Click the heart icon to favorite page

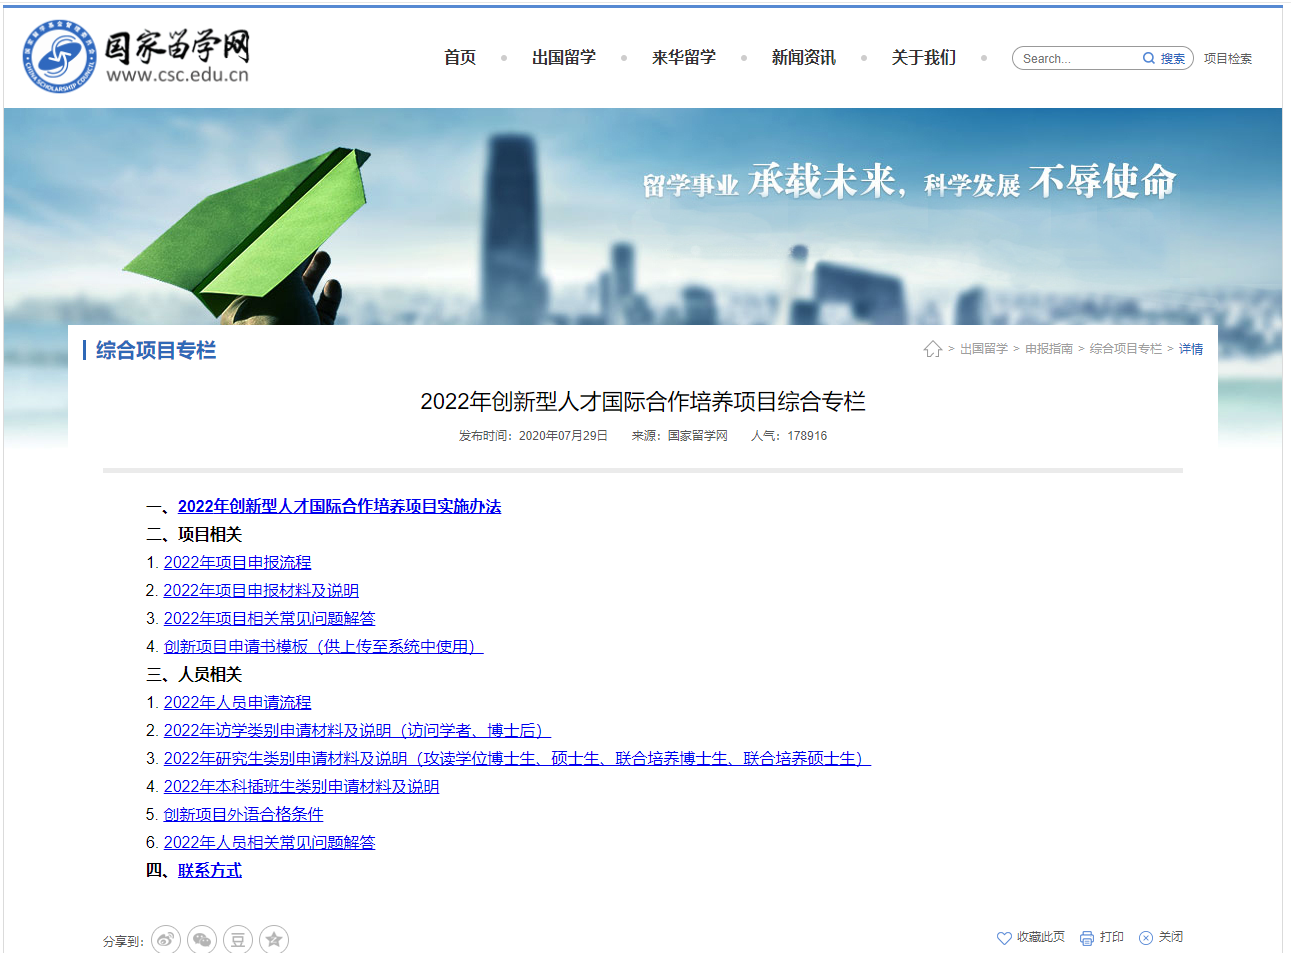point(1004,938)
